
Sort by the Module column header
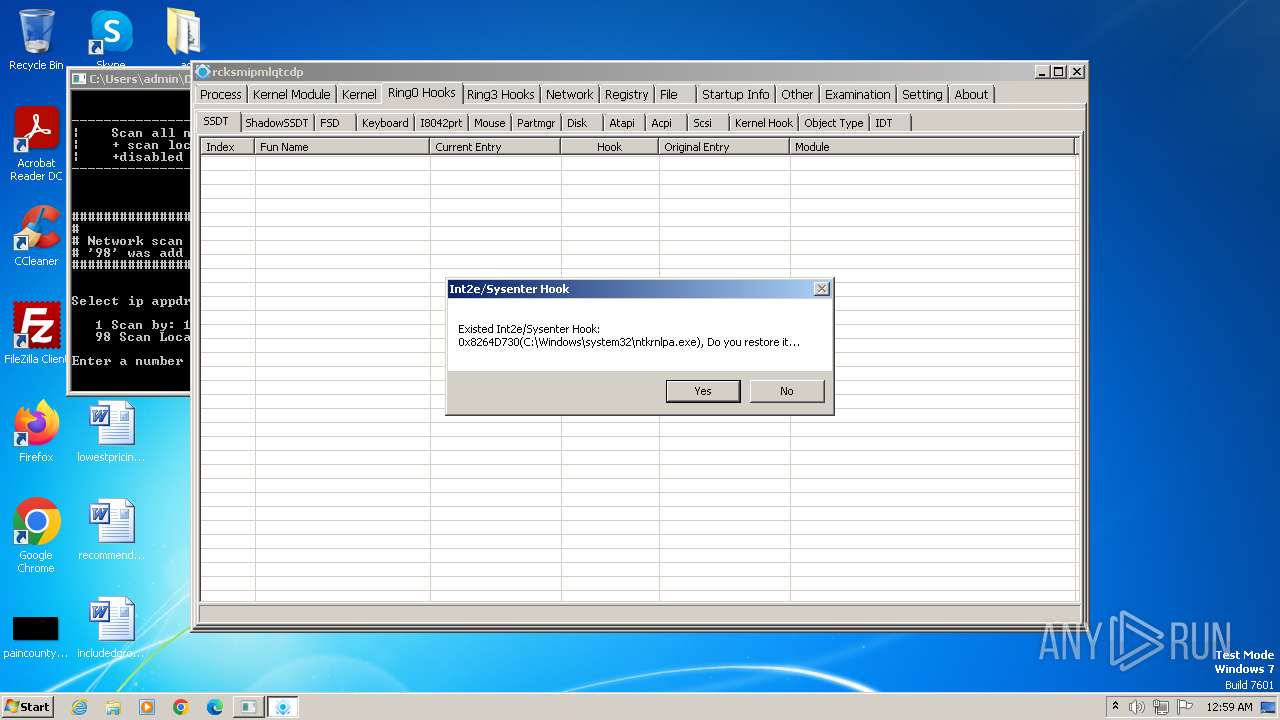(932, 147)
